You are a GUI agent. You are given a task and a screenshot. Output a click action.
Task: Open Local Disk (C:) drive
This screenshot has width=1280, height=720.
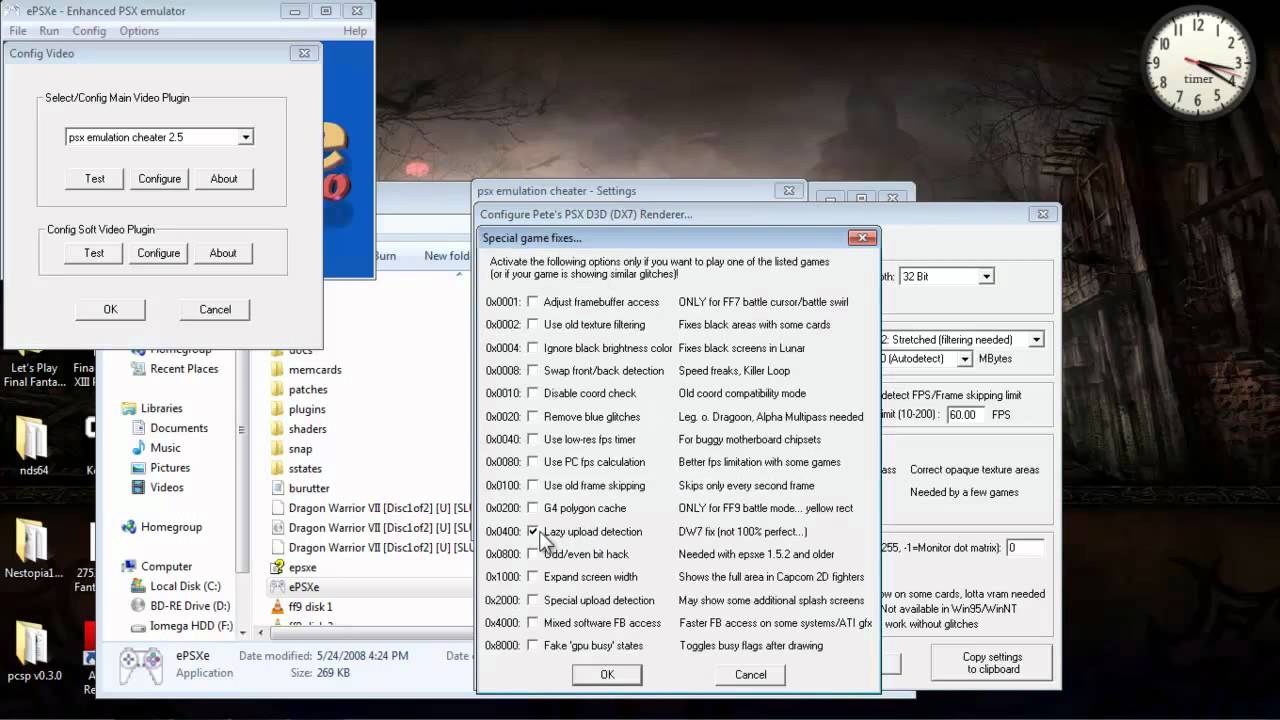tap(185, 586)
